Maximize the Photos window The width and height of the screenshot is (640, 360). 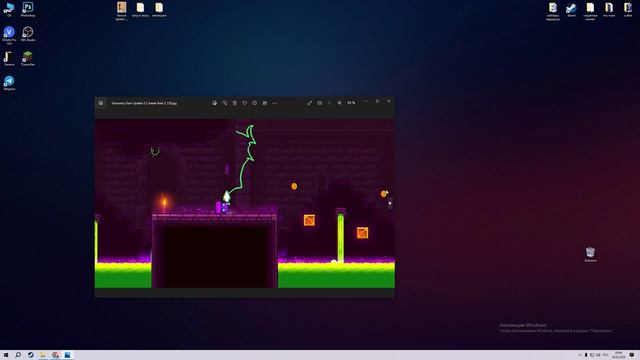(x=378, y=101)
